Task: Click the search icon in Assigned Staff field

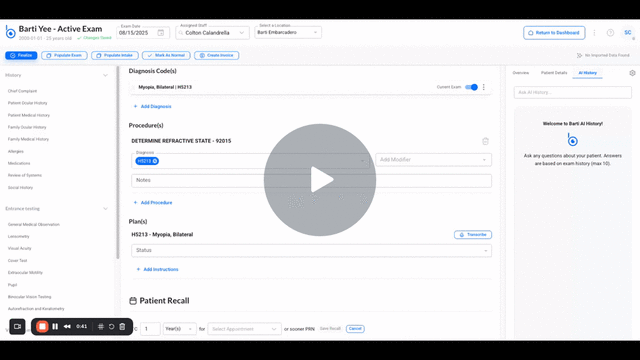Action: 180,33
